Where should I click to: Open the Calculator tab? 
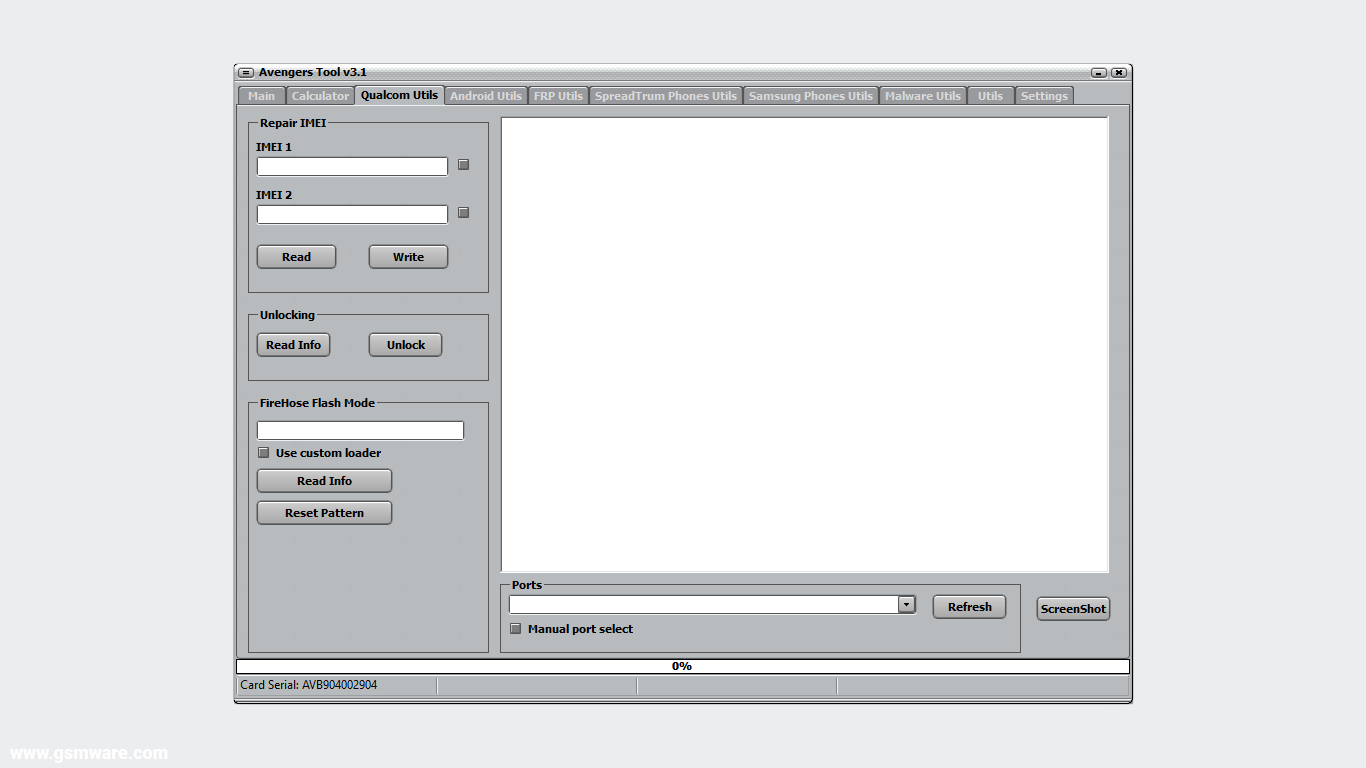(x=320, y=95)
